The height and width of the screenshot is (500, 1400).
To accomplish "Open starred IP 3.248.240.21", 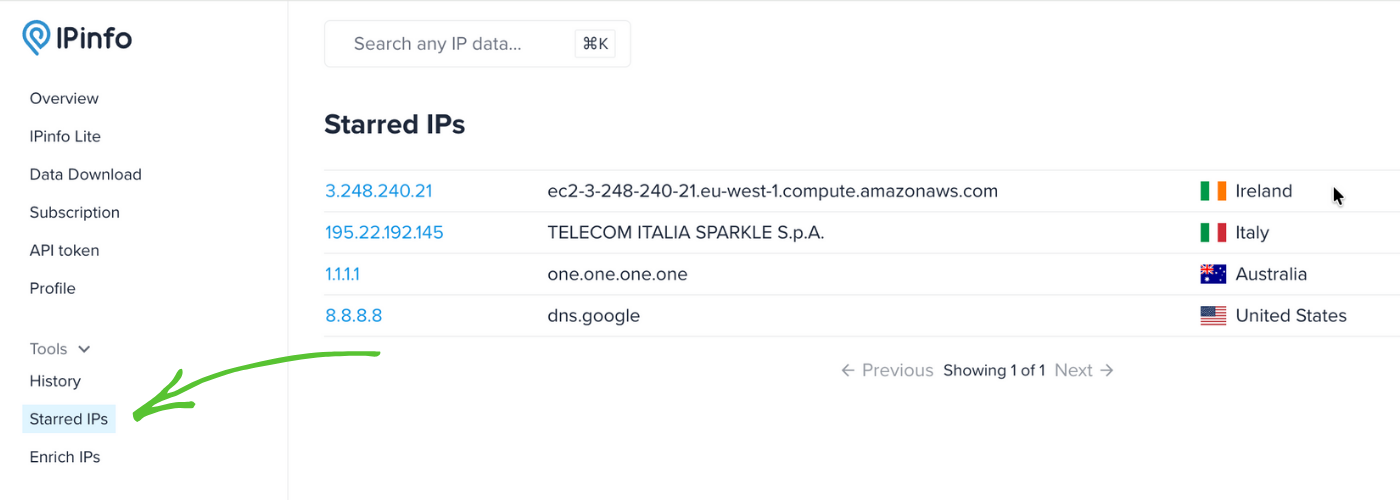I will 378,191.
